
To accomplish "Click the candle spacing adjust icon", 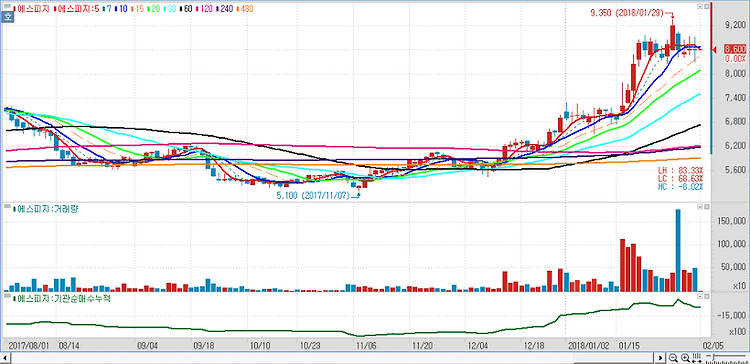I will click(697, 358).
